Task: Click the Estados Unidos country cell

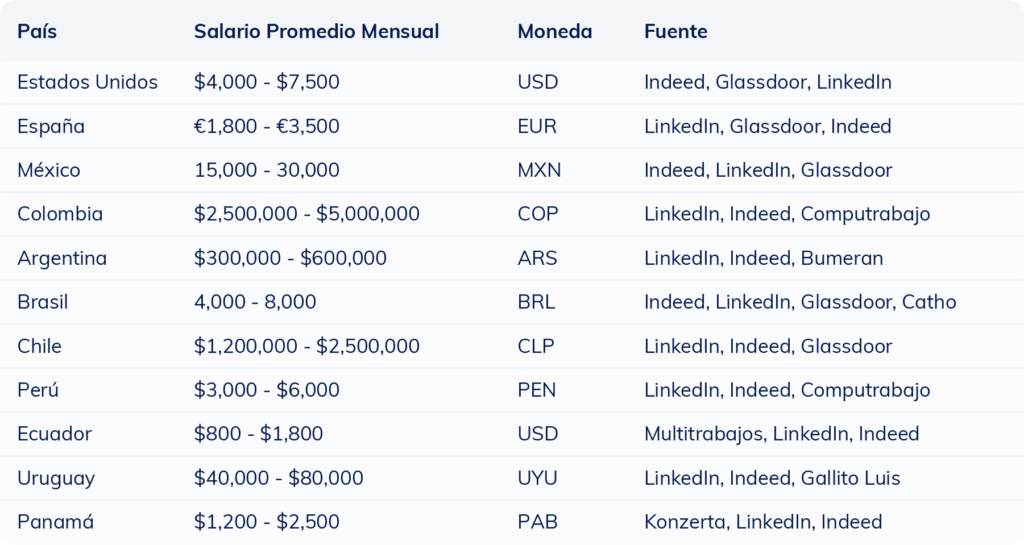Action: click(x=87, y=82)
